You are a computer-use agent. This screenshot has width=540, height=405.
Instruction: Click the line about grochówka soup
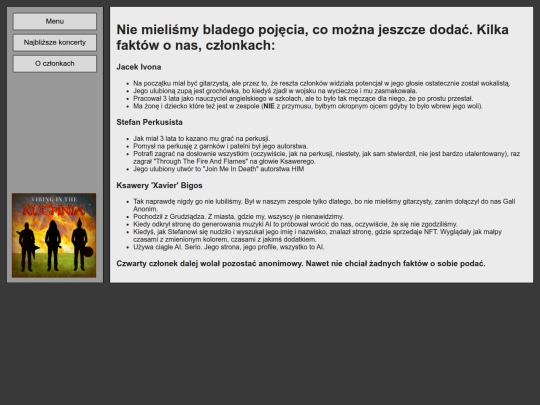[275, 91]
